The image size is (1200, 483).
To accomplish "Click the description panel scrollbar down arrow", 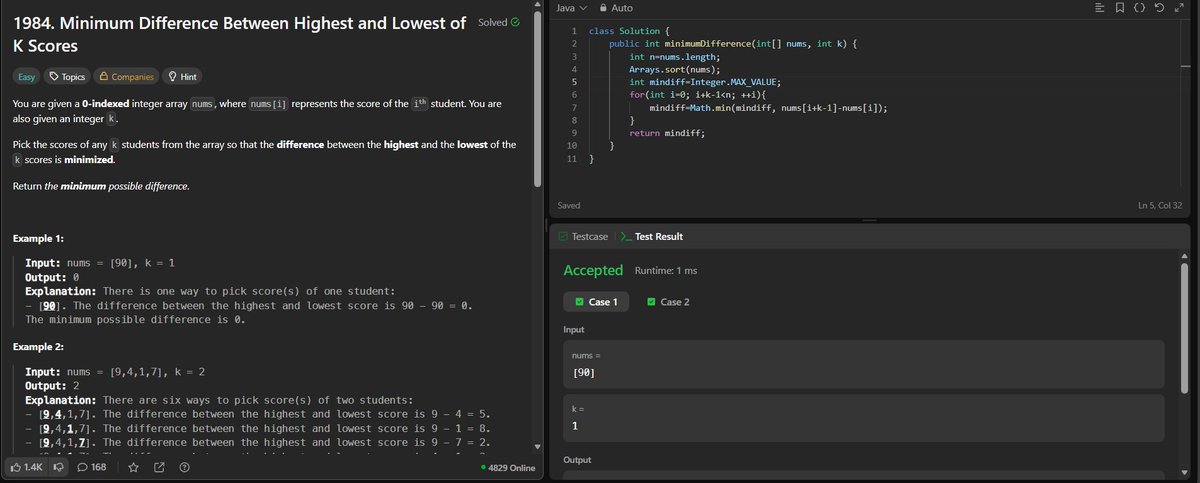I will pos(538,446).
